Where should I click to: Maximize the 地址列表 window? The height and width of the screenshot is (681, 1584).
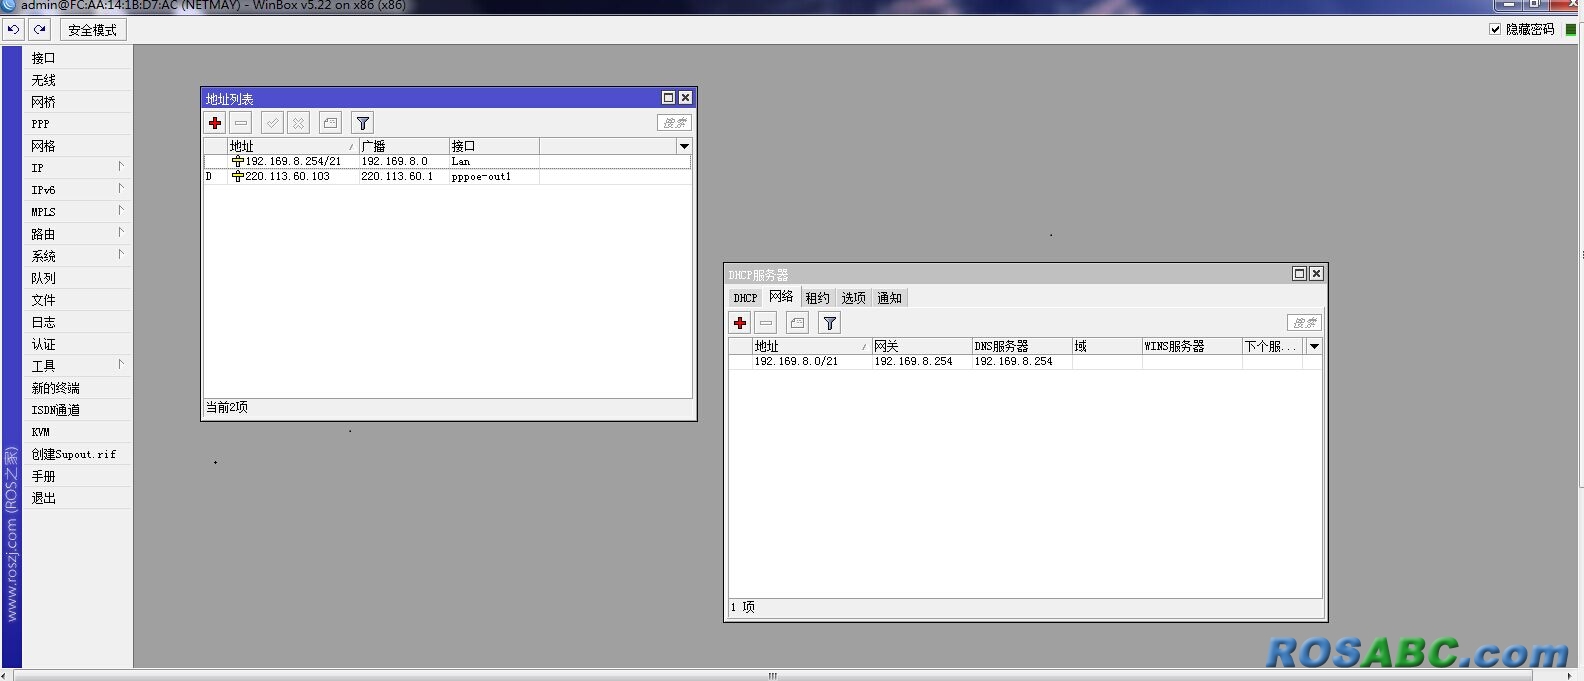click(669, 98)
